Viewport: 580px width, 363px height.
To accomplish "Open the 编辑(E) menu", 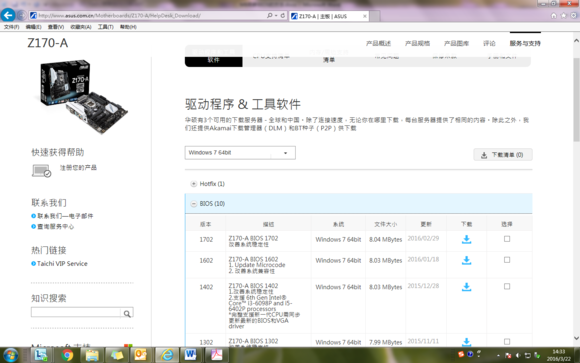I will point(33,27).
